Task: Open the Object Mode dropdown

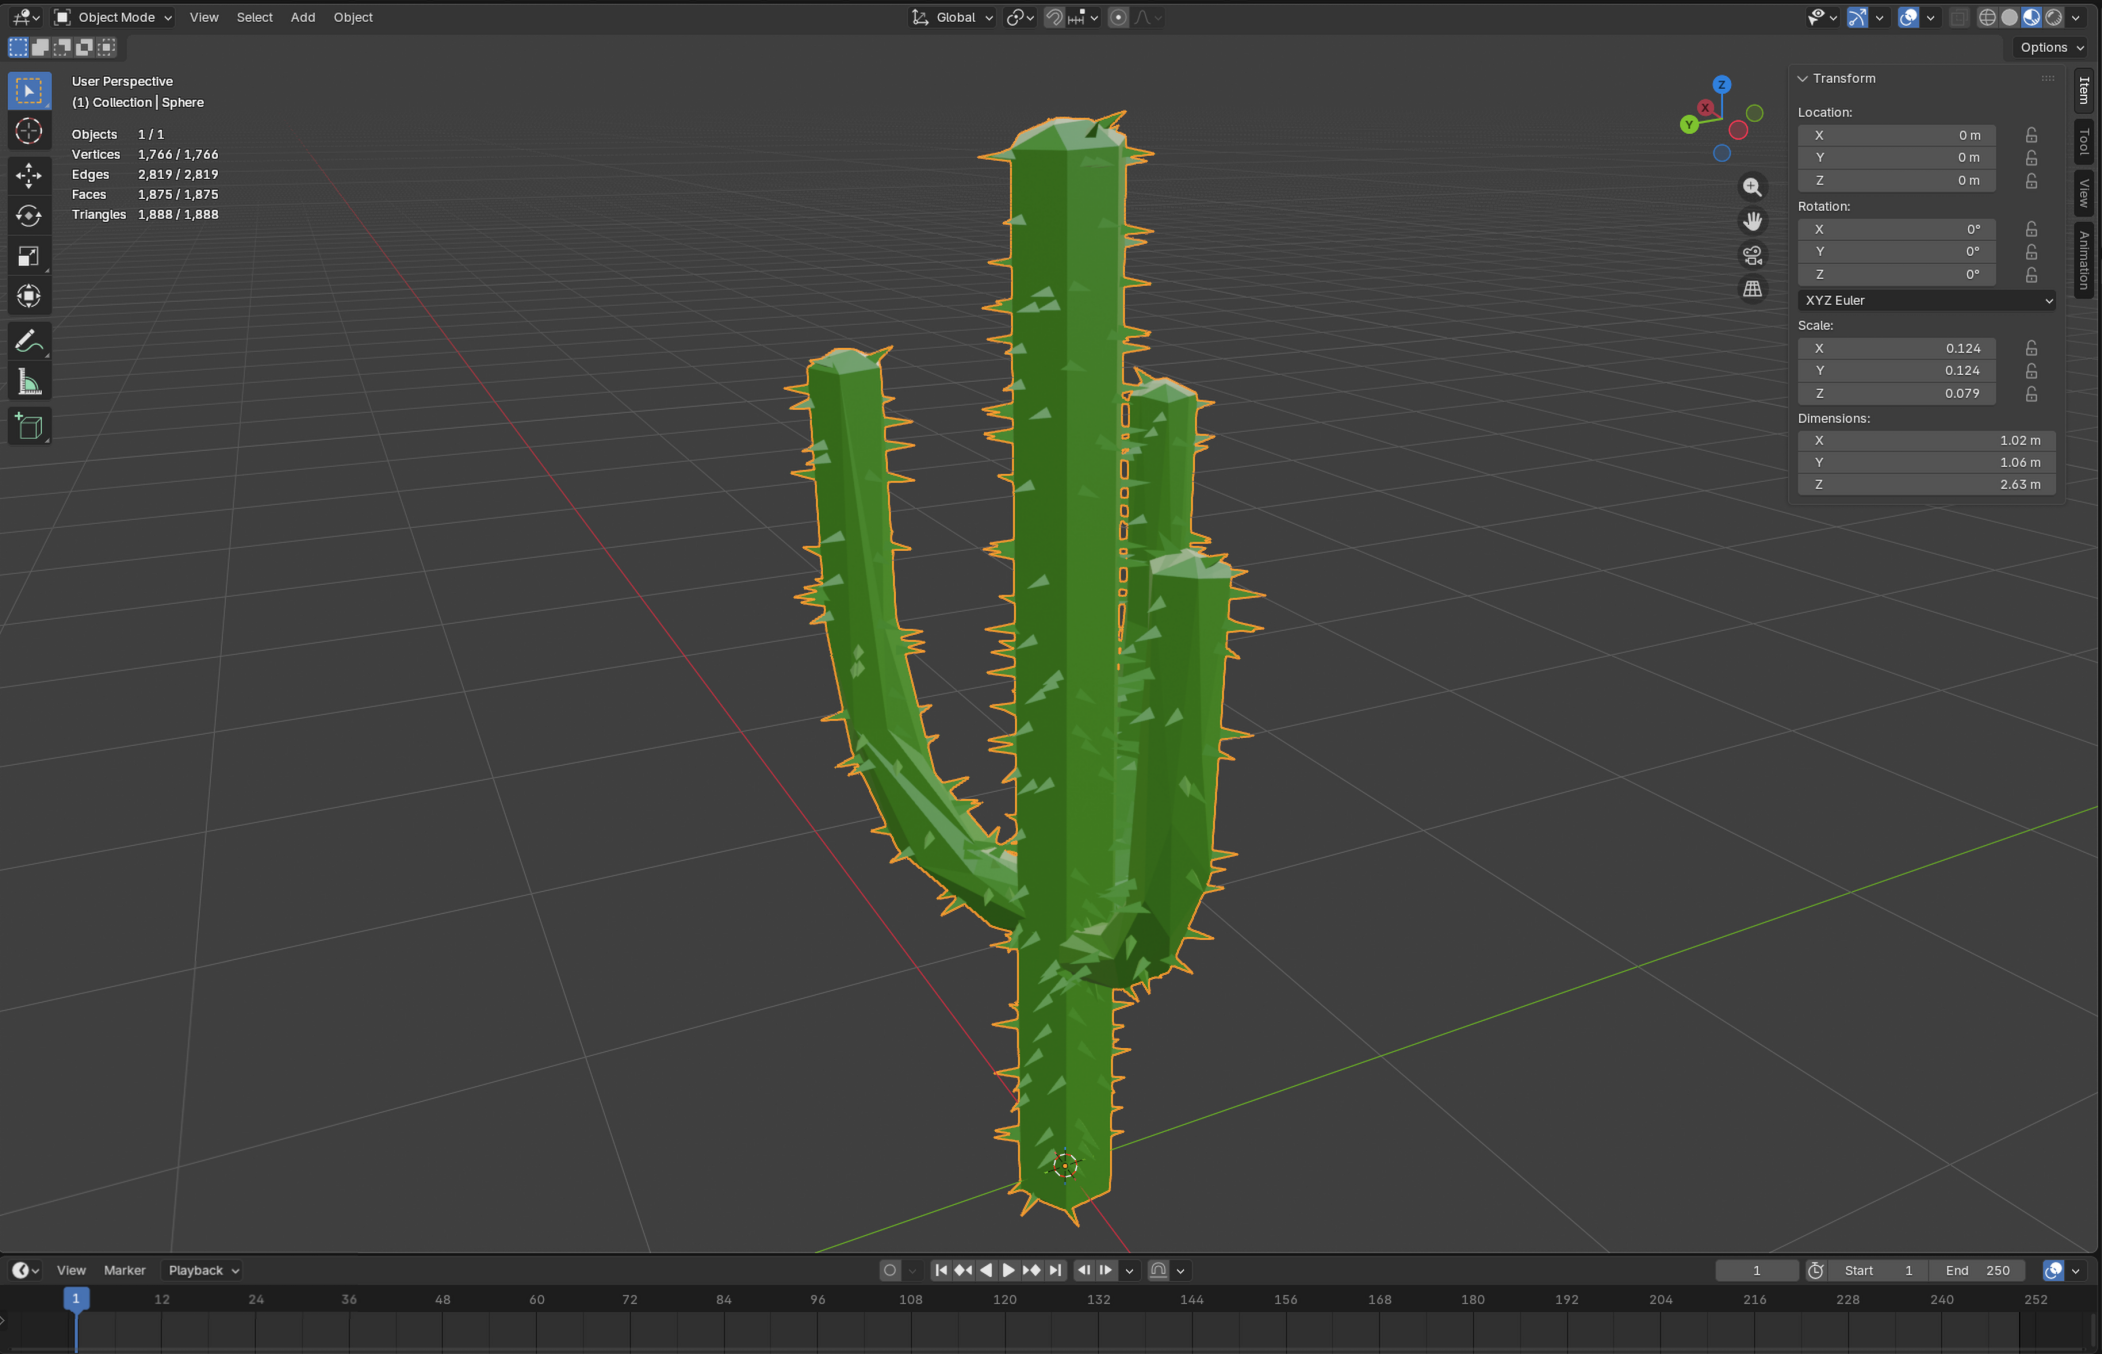Action: click(113, 17)
